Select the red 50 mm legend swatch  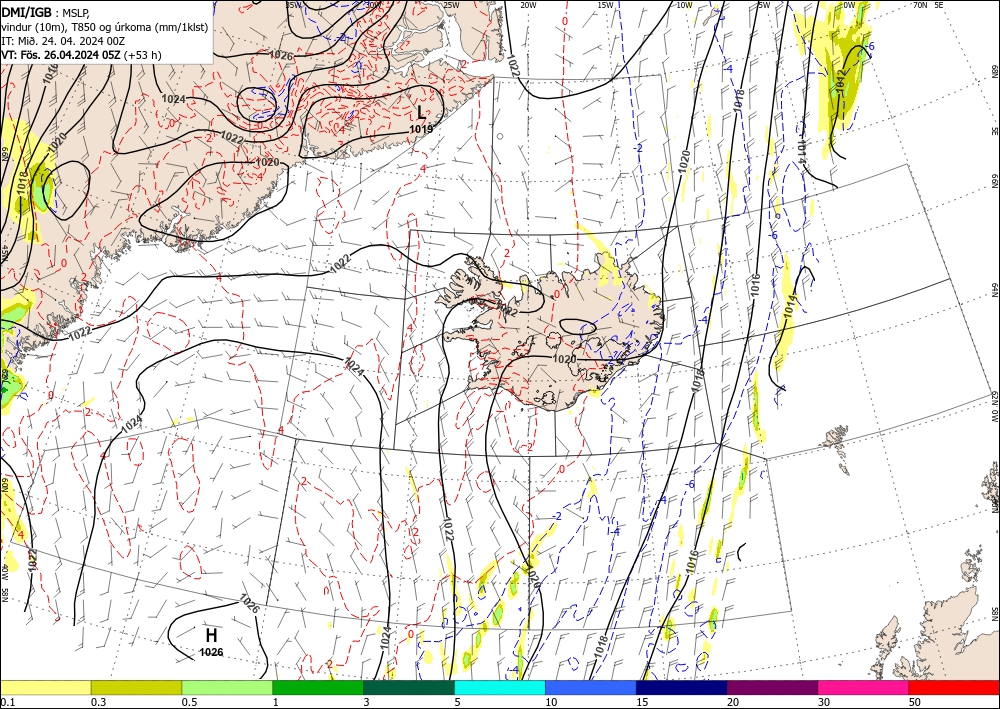[954, 687]
